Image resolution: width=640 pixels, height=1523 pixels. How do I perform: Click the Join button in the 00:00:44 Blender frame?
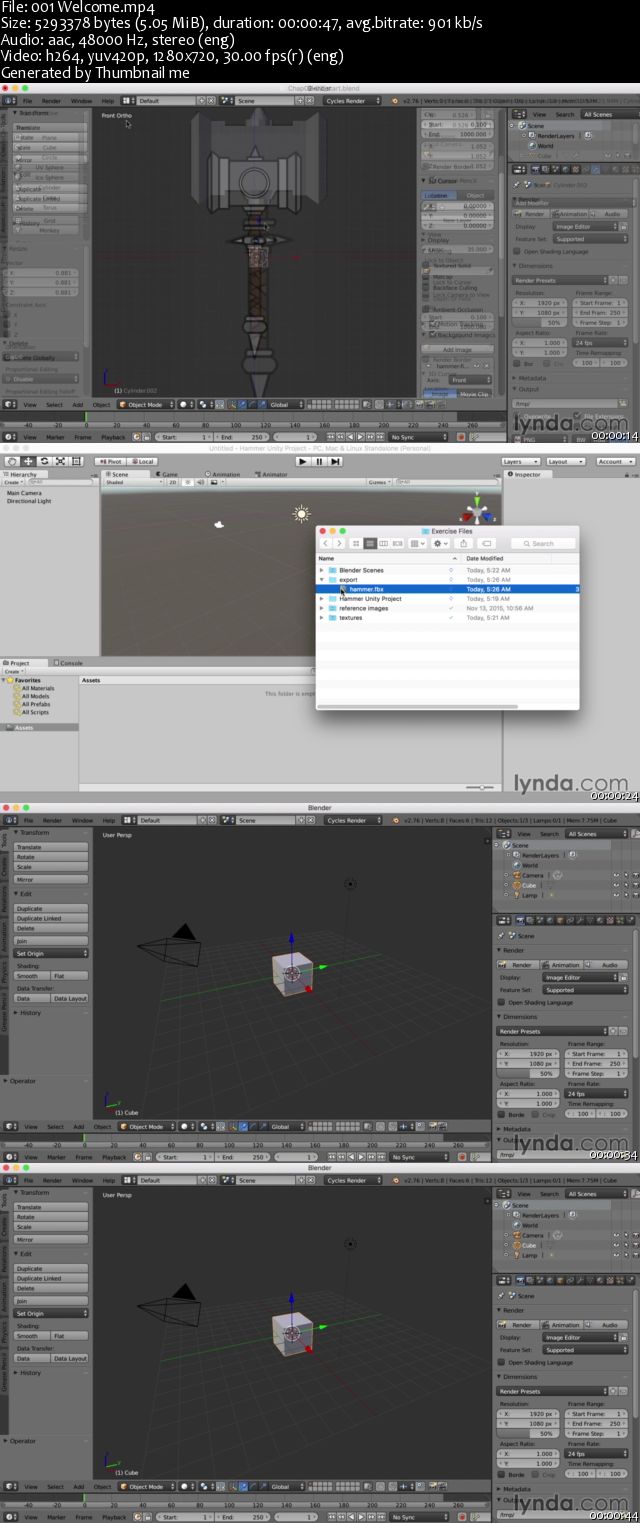pos(51,1301)
